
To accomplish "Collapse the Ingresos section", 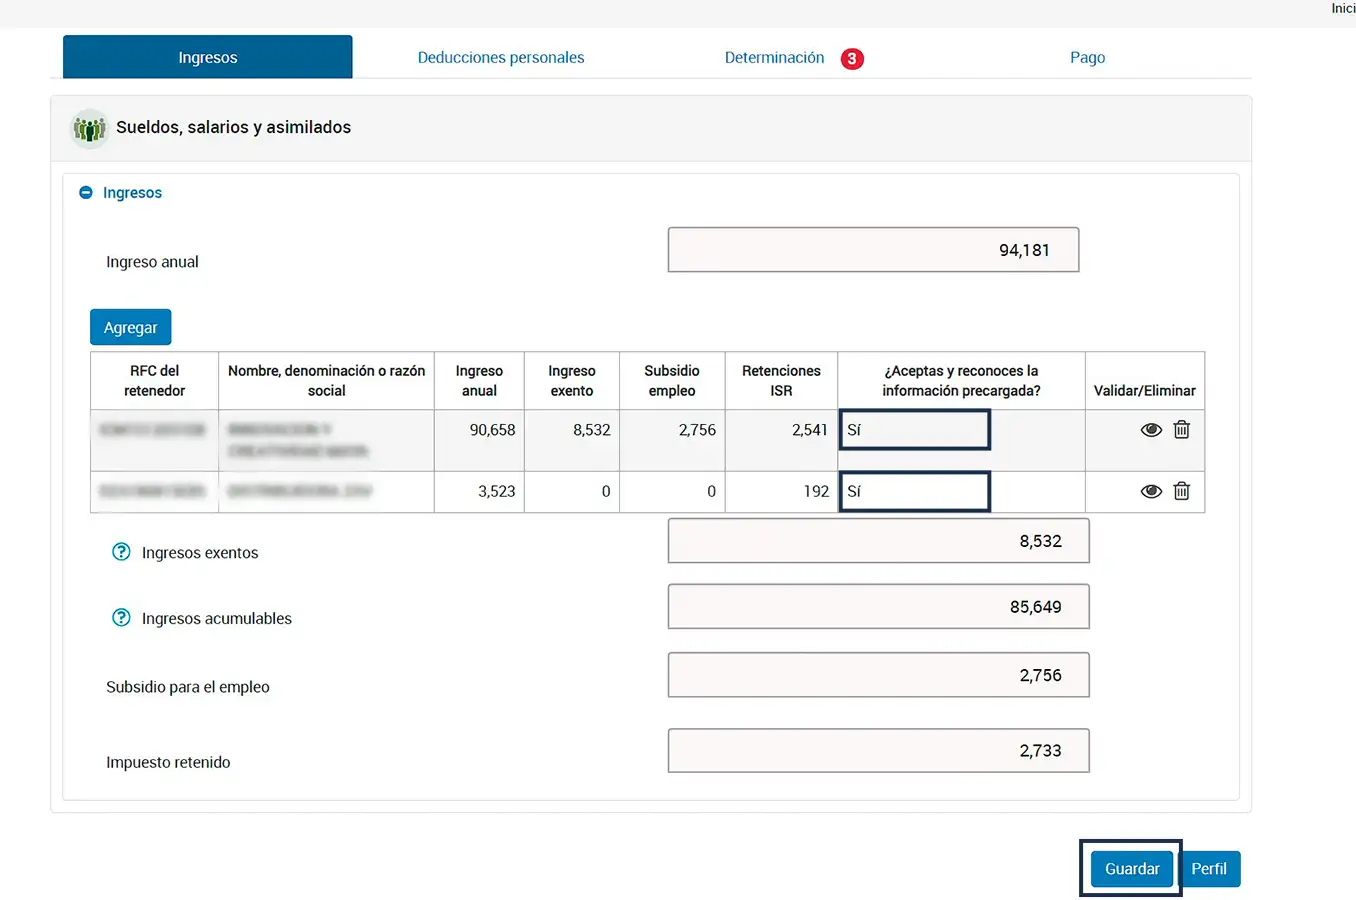I will click(x=86, y=193).
